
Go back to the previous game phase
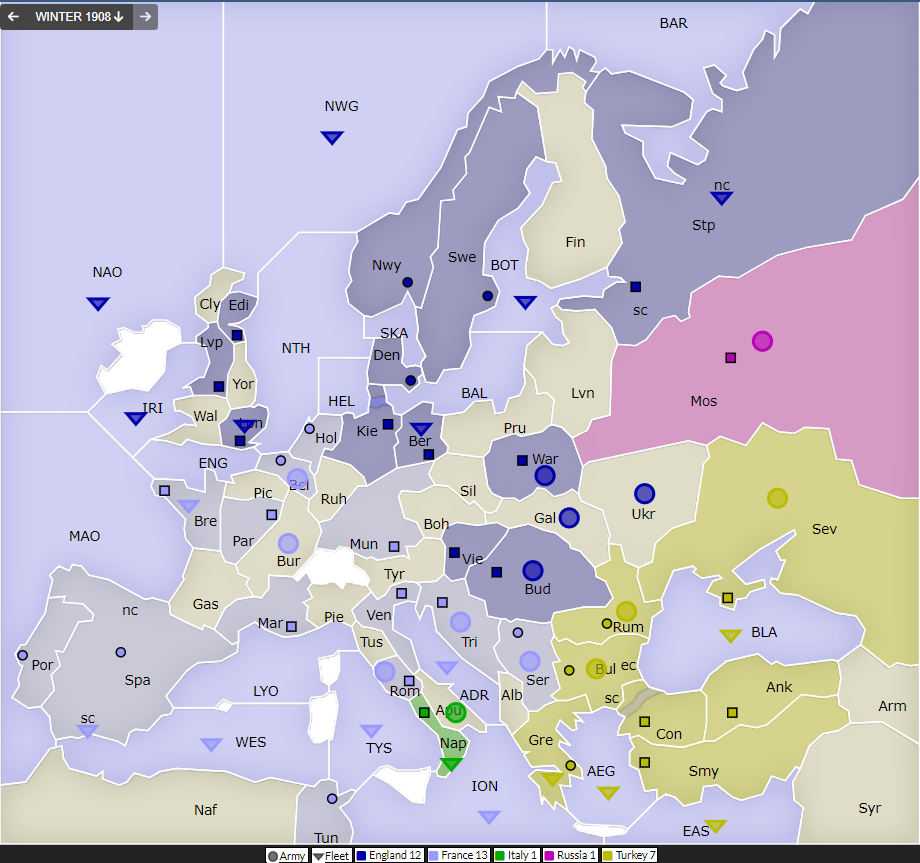(x=13, y=16)
